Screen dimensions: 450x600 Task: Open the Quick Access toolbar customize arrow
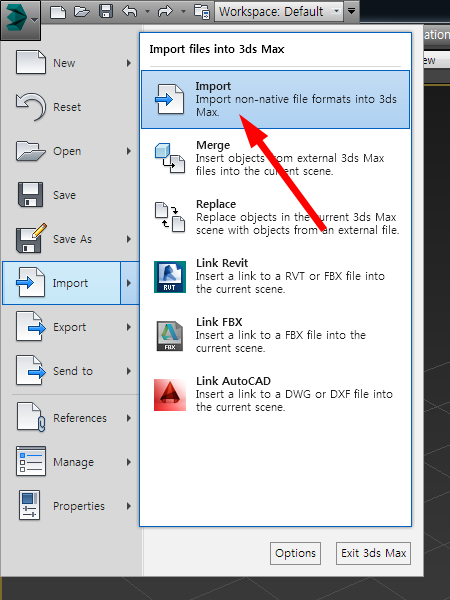tap(352, 11)
